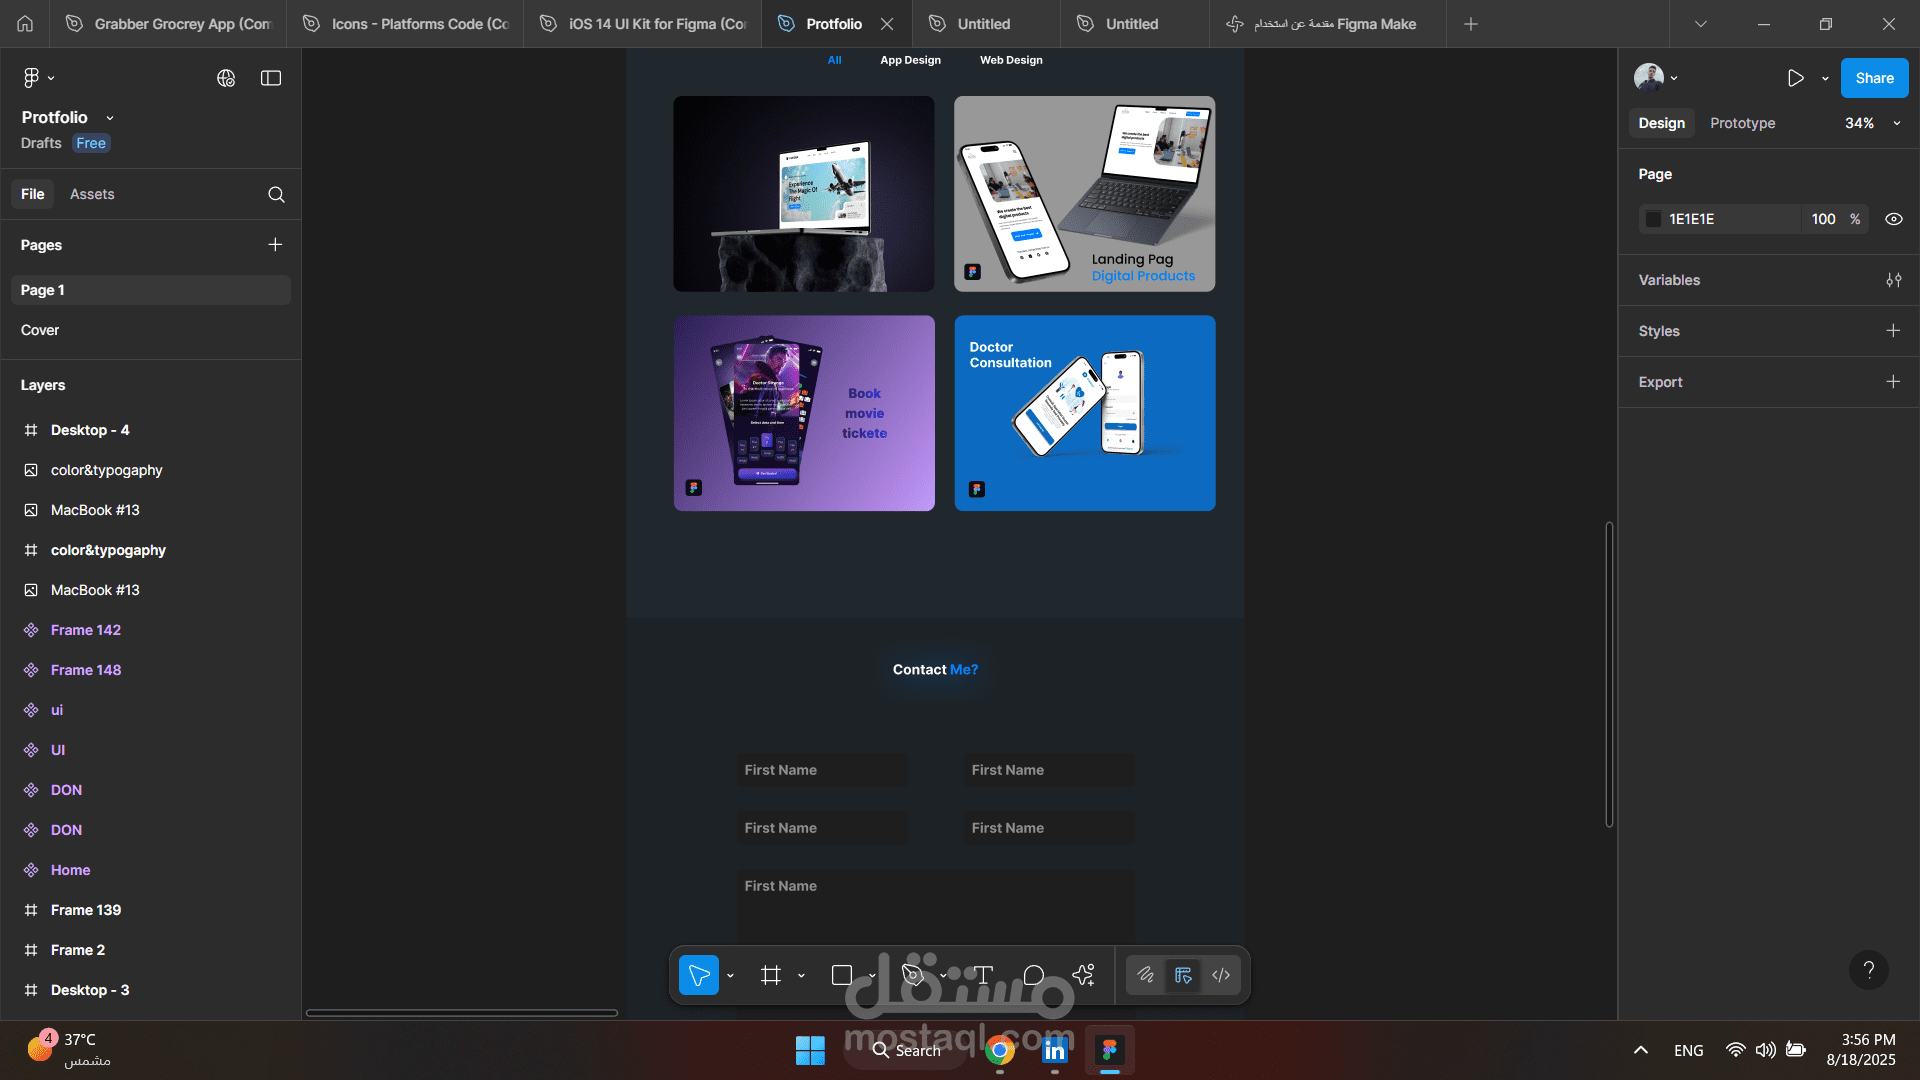Open the Figma main menu icon
The height and width of the screenshot is (1080, 1920).
[32, 78]
